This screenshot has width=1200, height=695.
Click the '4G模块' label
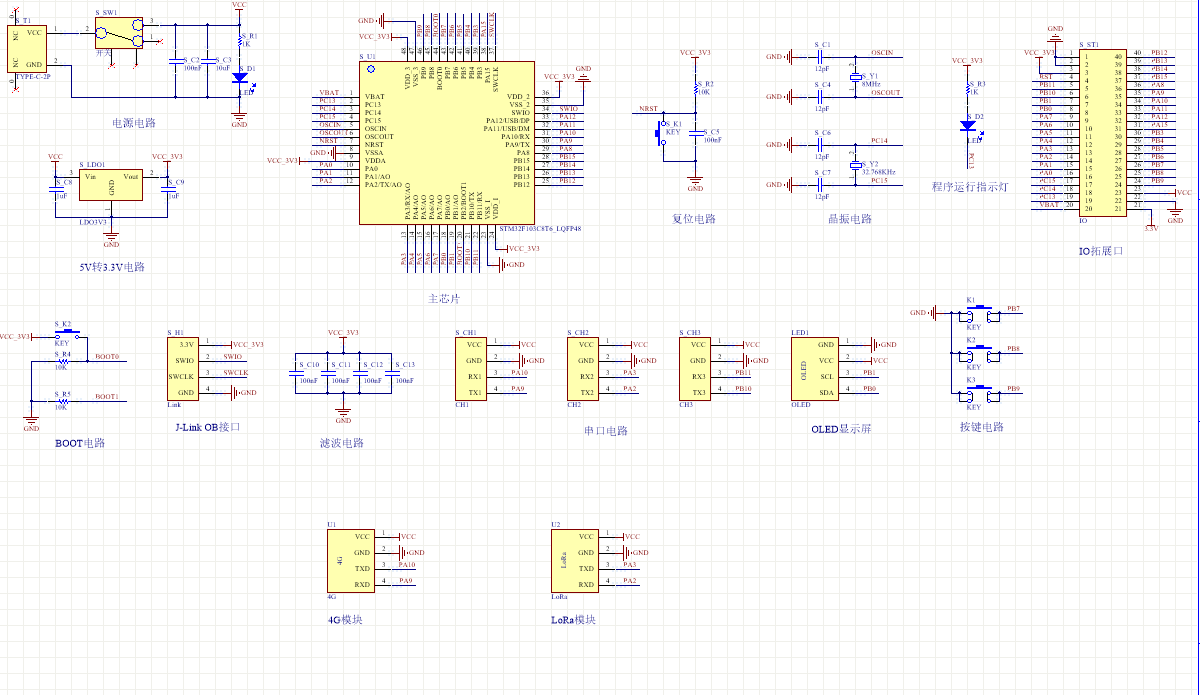344,620
